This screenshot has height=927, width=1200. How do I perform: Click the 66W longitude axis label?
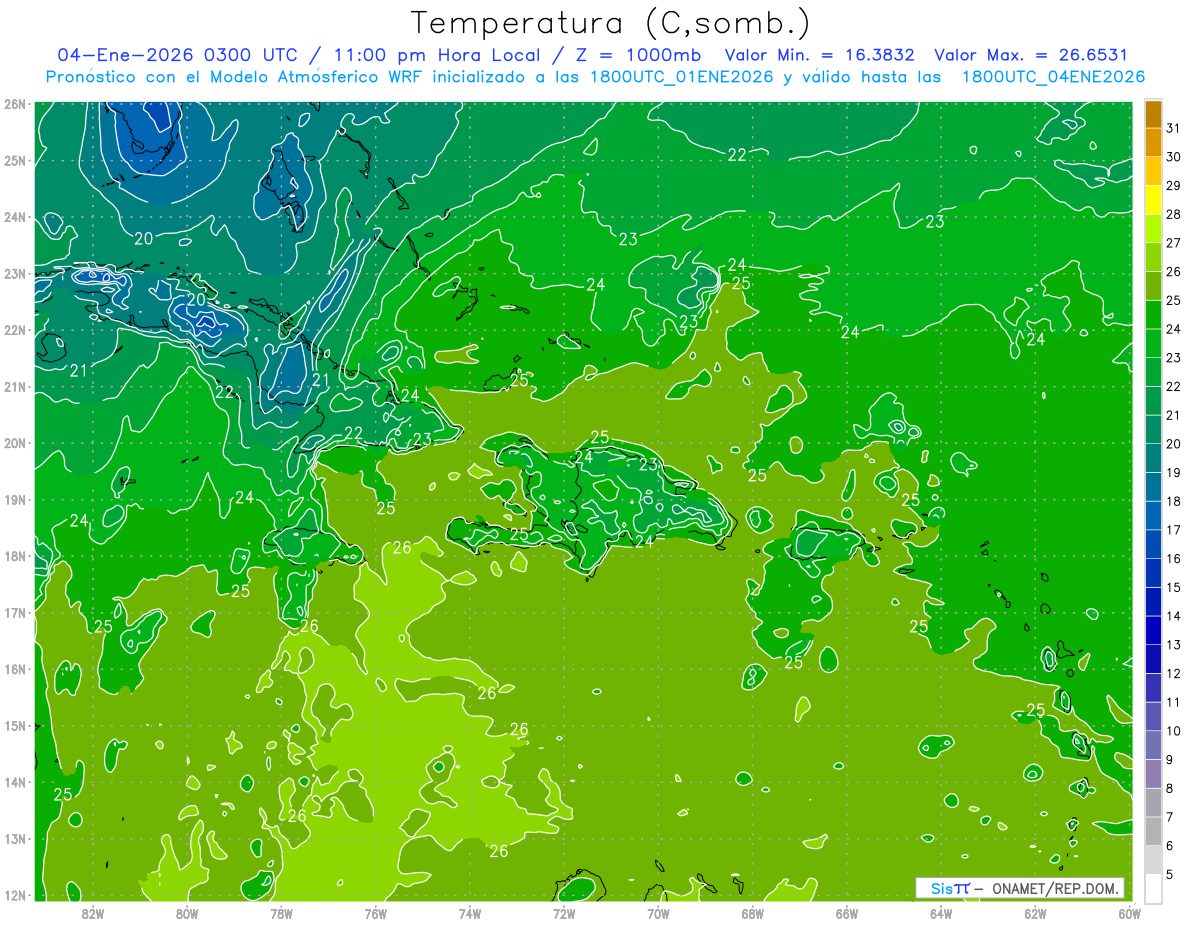coord(847,912)
